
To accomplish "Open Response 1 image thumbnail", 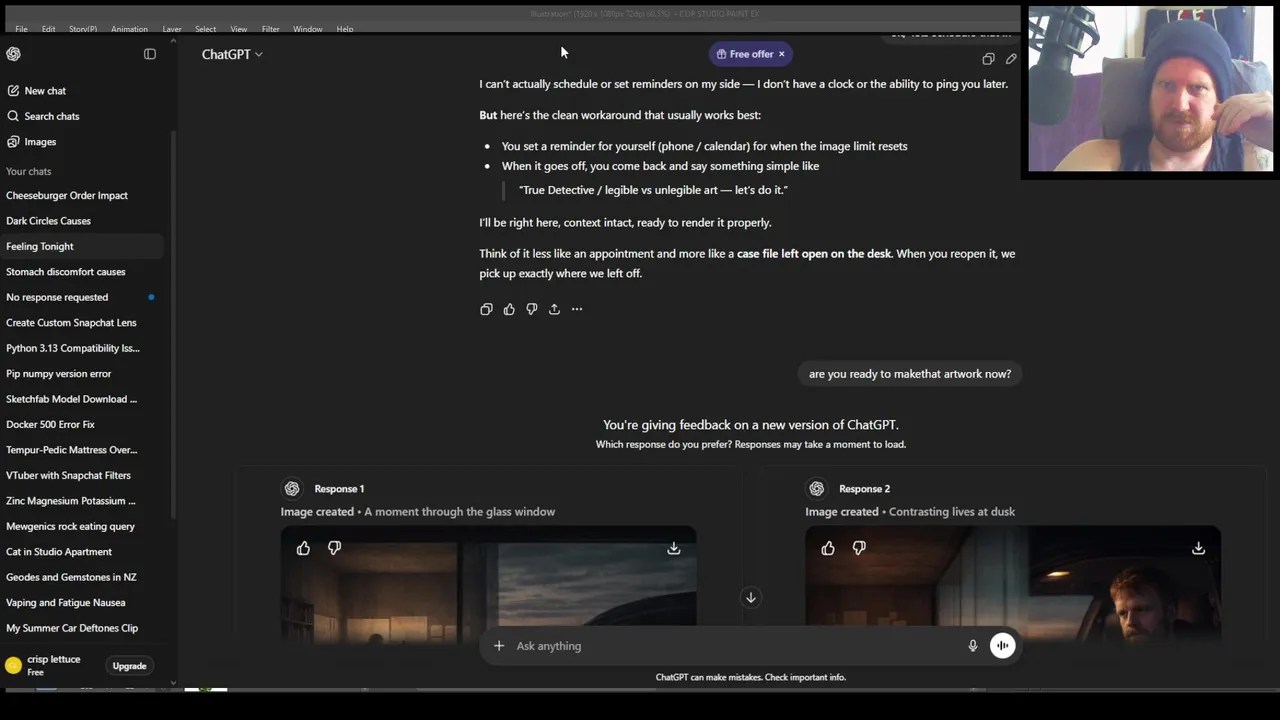I will coord(488,583).
